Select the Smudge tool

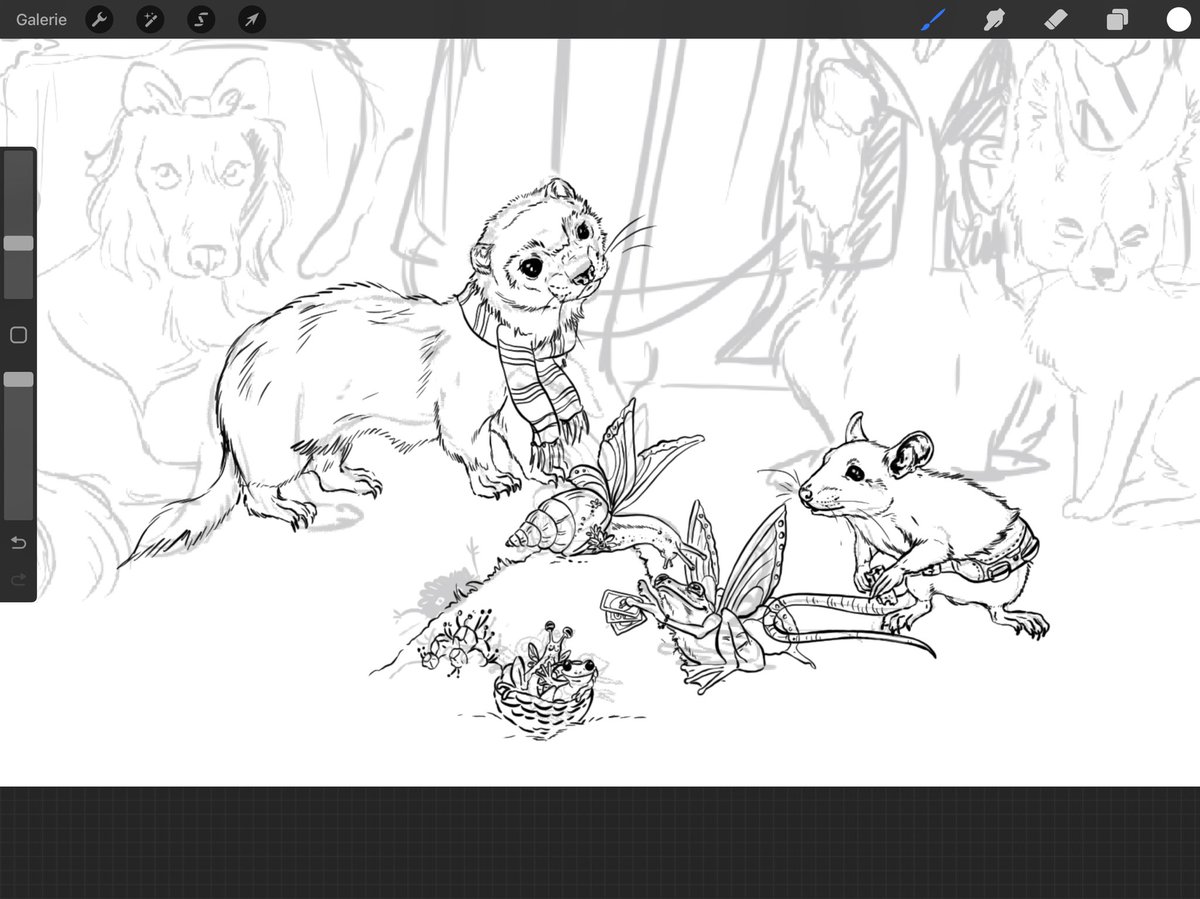994,19
